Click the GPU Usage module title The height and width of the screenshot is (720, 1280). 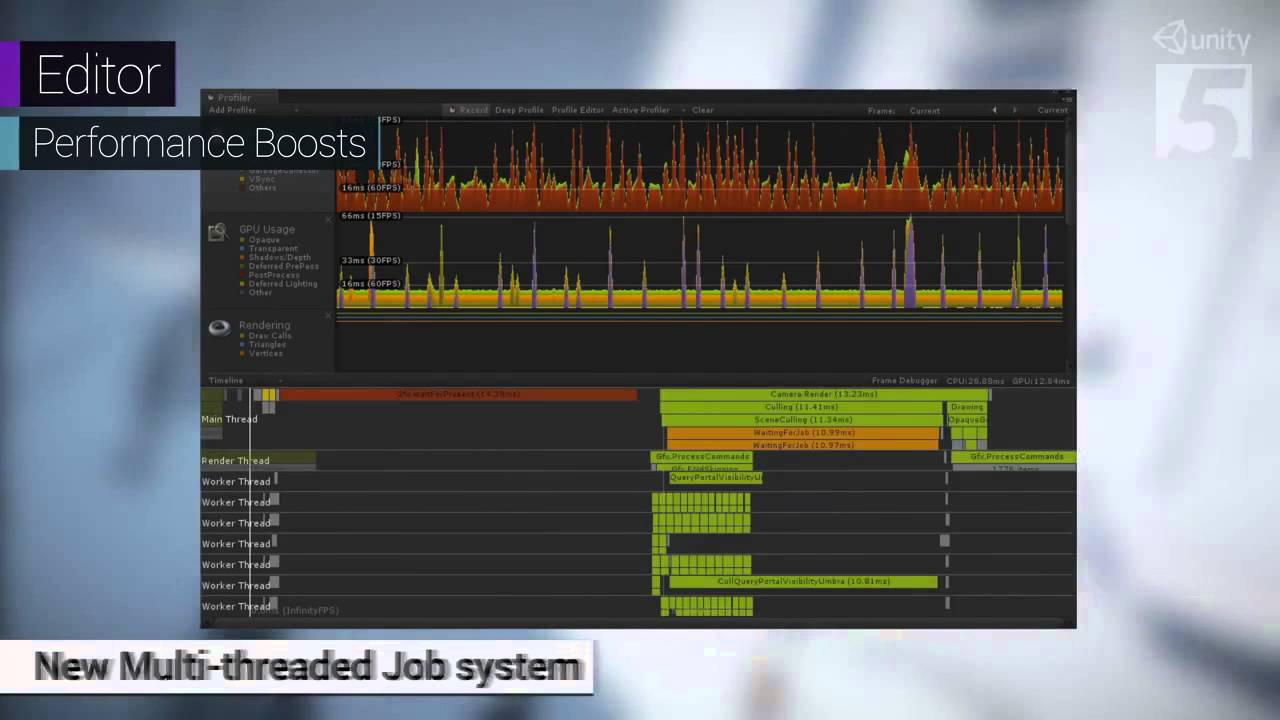point(266,229)
